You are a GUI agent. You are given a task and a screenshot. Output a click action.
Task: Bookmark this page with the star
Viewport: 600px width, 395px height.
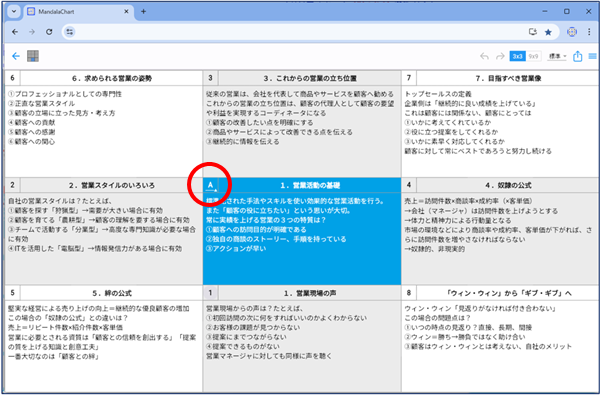point(548,32)
